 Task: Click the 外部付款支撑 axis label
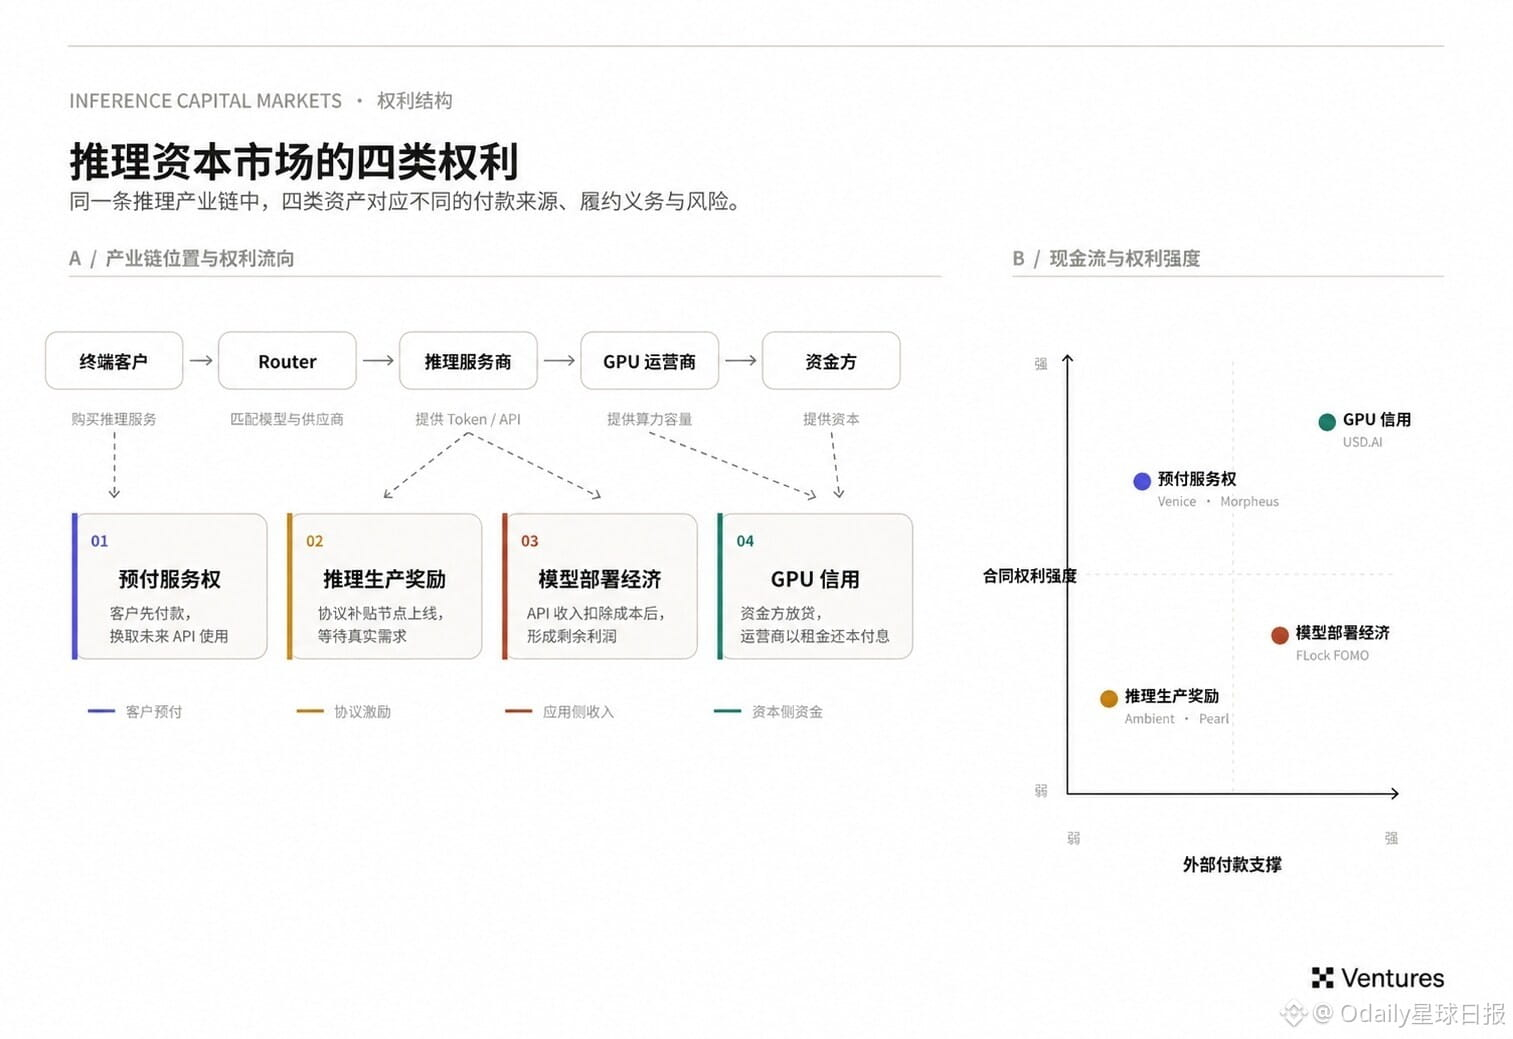point(1232,864)
